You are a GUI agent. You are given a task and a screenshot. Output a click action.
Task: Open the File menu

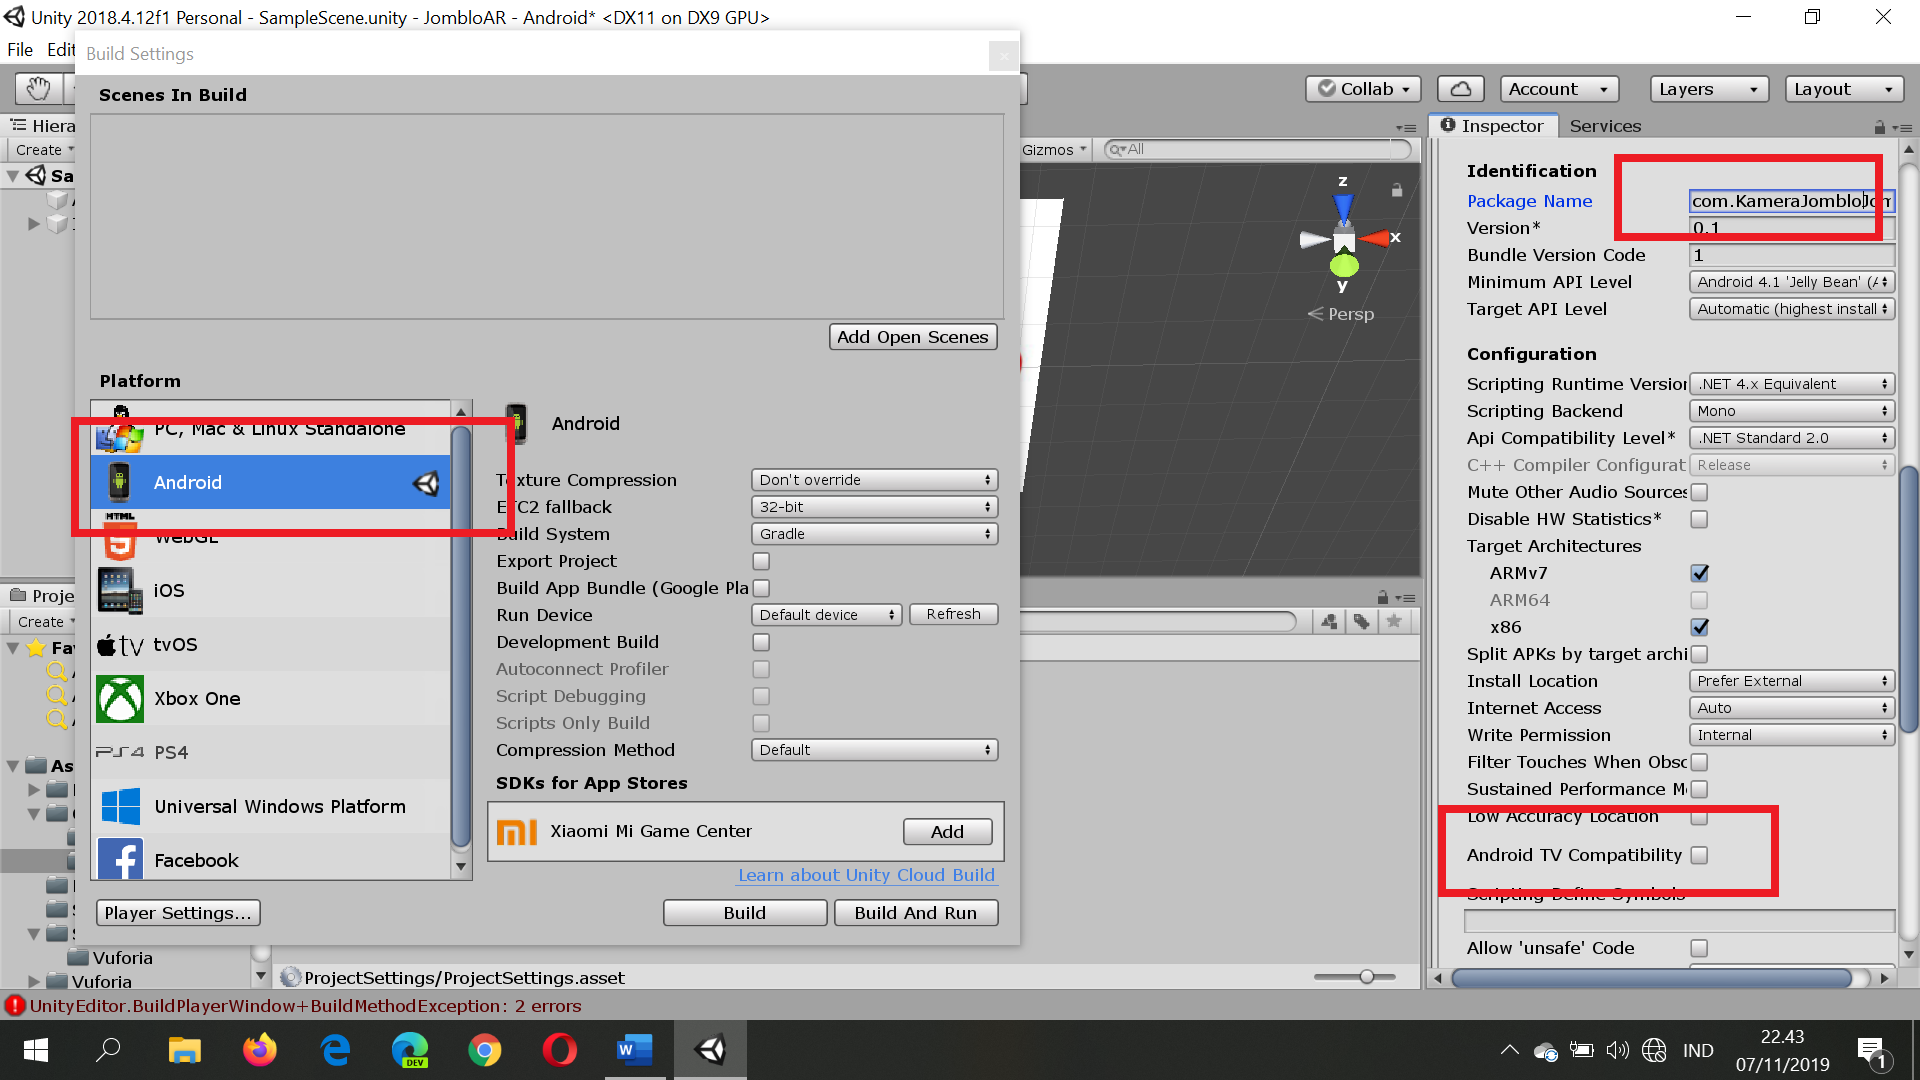(20, 49)
